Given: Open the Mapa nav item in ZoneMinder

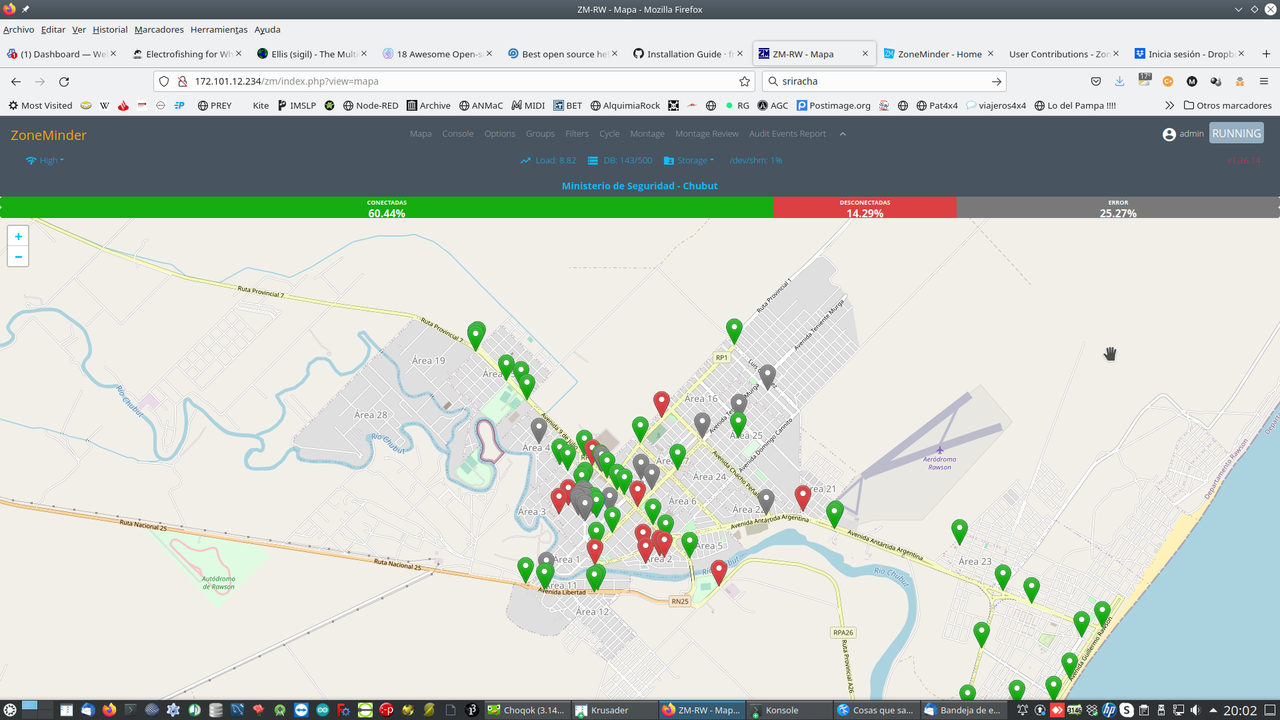Looking at the screenshot, I should click(x=421, y=134).
